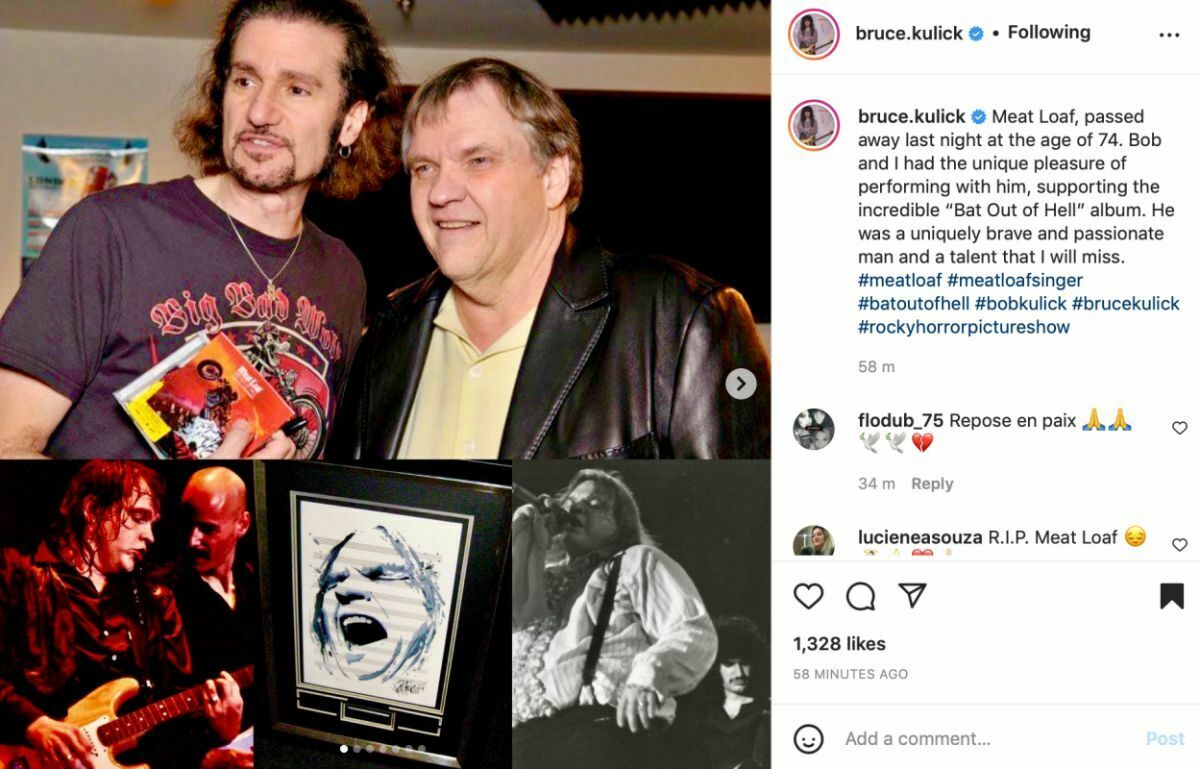This screenshot has height=769, width=1200.
Task: Open the #rockyhorrorpictureshow hashtag
Action: pyautogui.click(x=964, y=327)
